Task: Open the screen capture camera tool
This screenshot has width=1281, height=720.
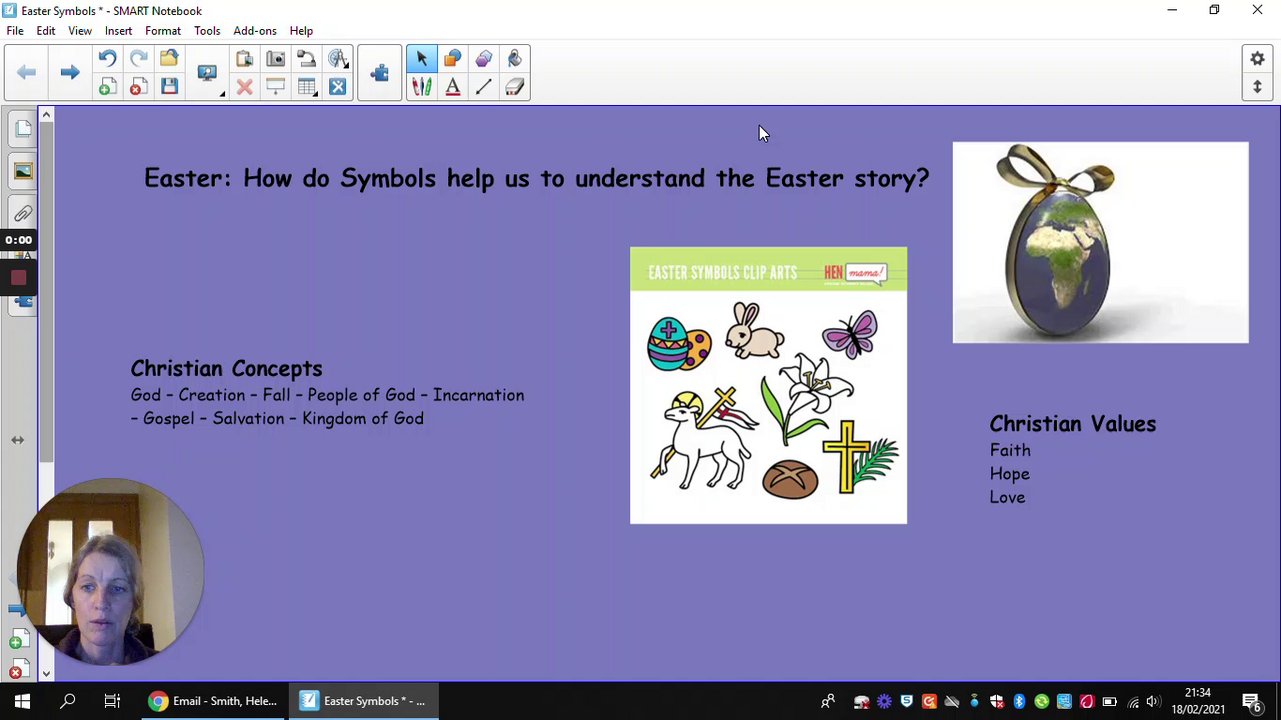Action: coord(275,59)
